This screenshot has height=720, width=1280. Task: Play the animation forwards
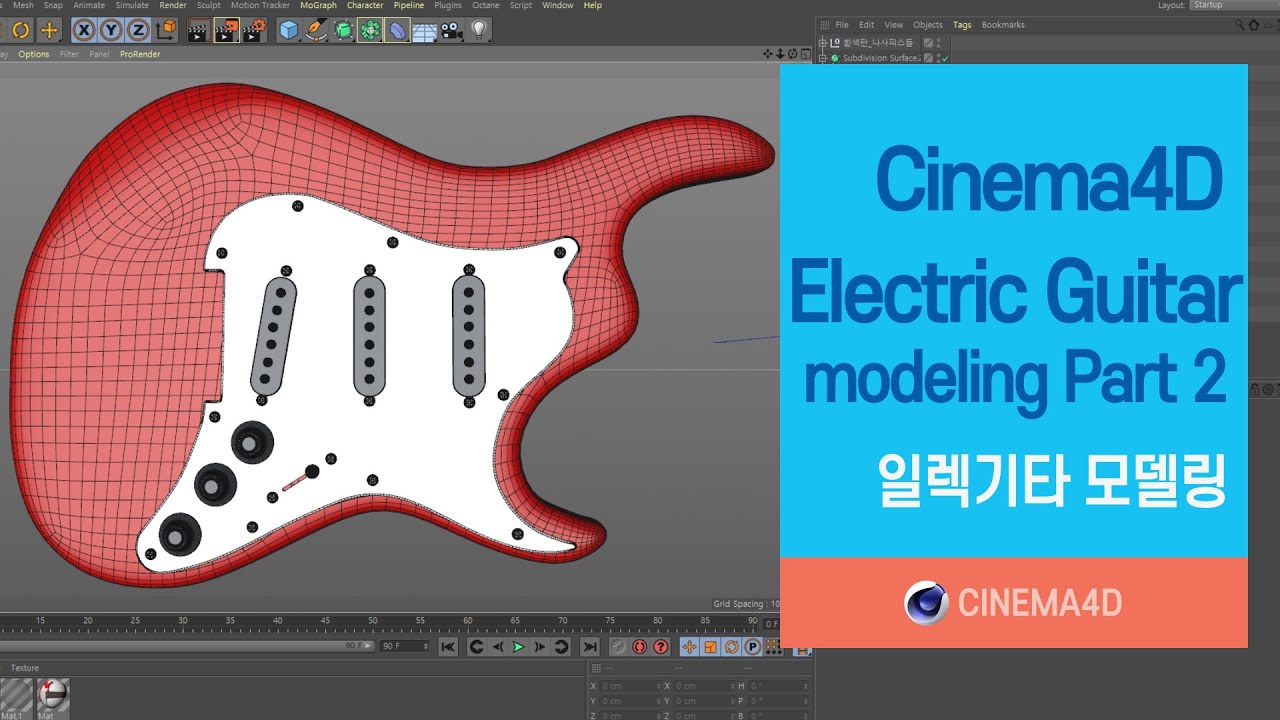[518, 647]
